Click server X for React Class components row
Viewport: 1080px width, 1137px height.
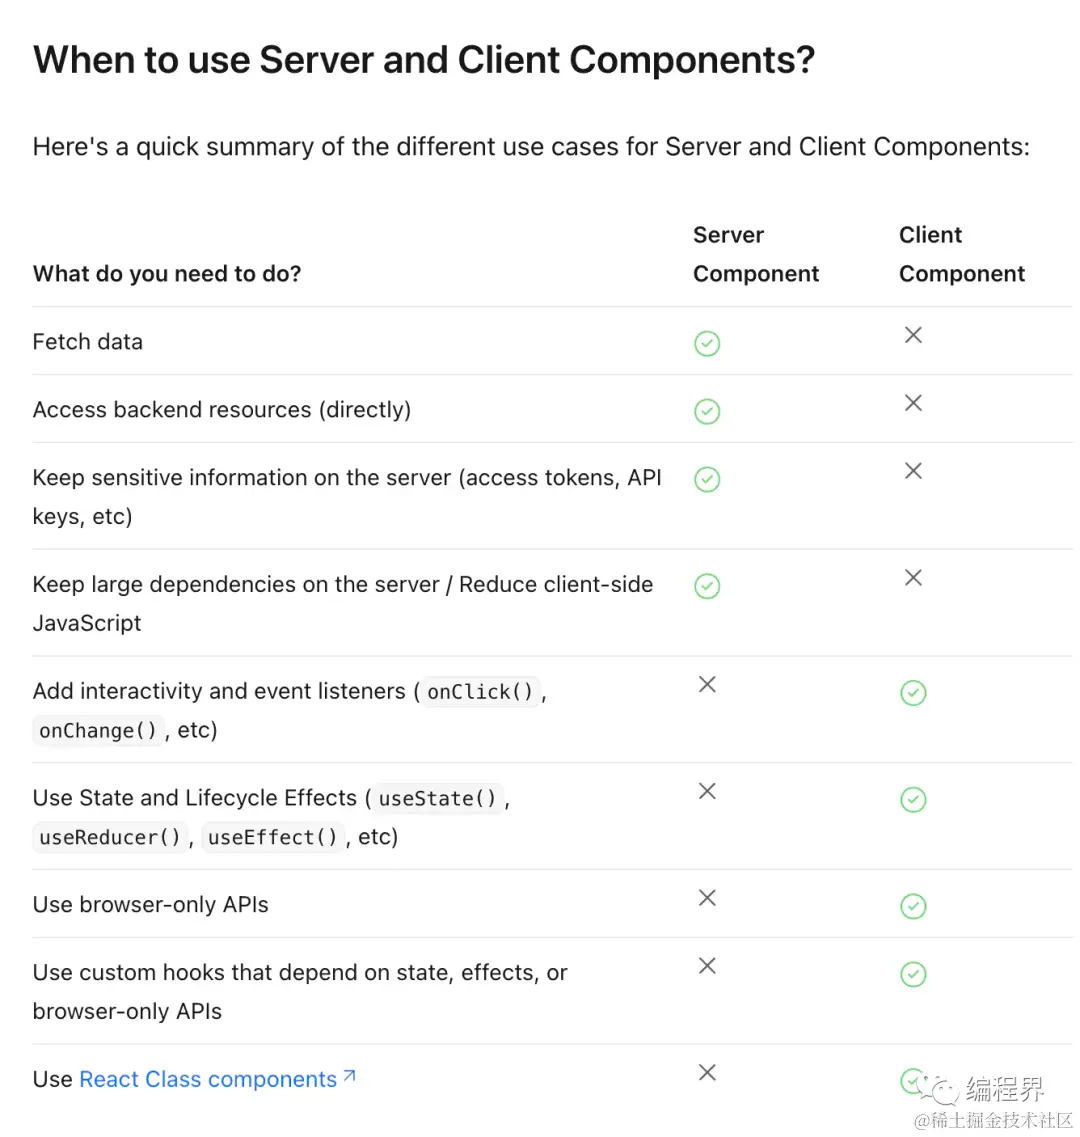coord(706,1072)
